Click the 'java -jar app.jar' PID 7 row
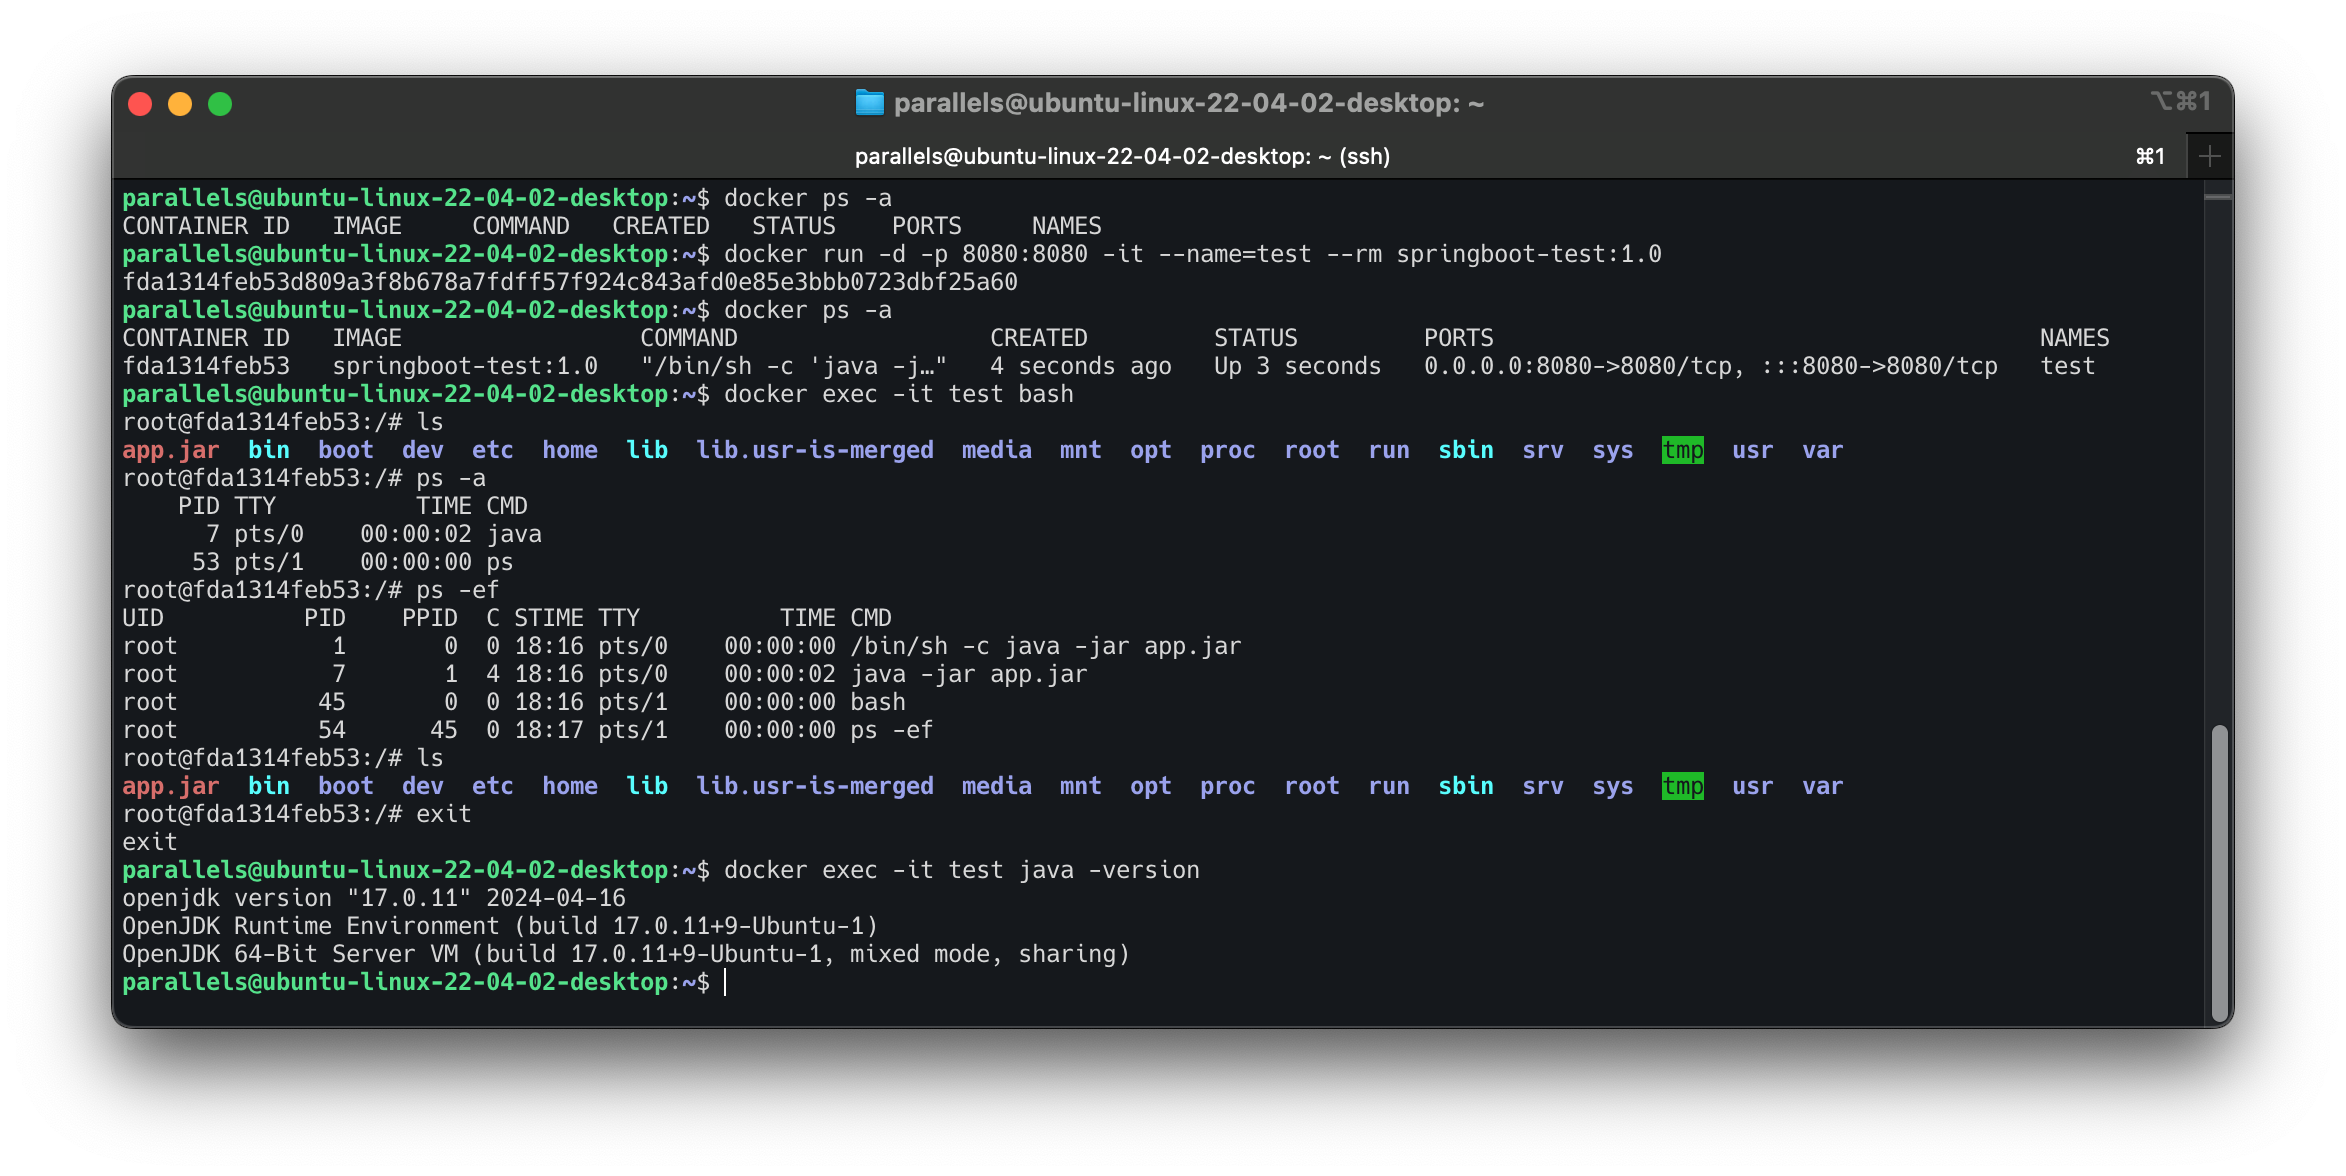 (605, 674)
